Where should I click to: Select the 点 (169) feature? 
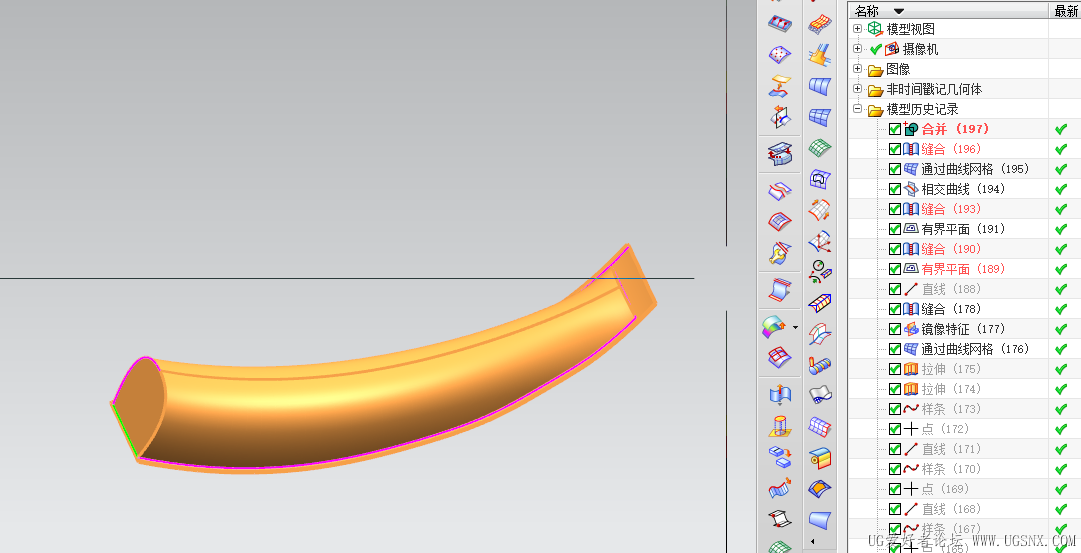(x=944, y=489)
